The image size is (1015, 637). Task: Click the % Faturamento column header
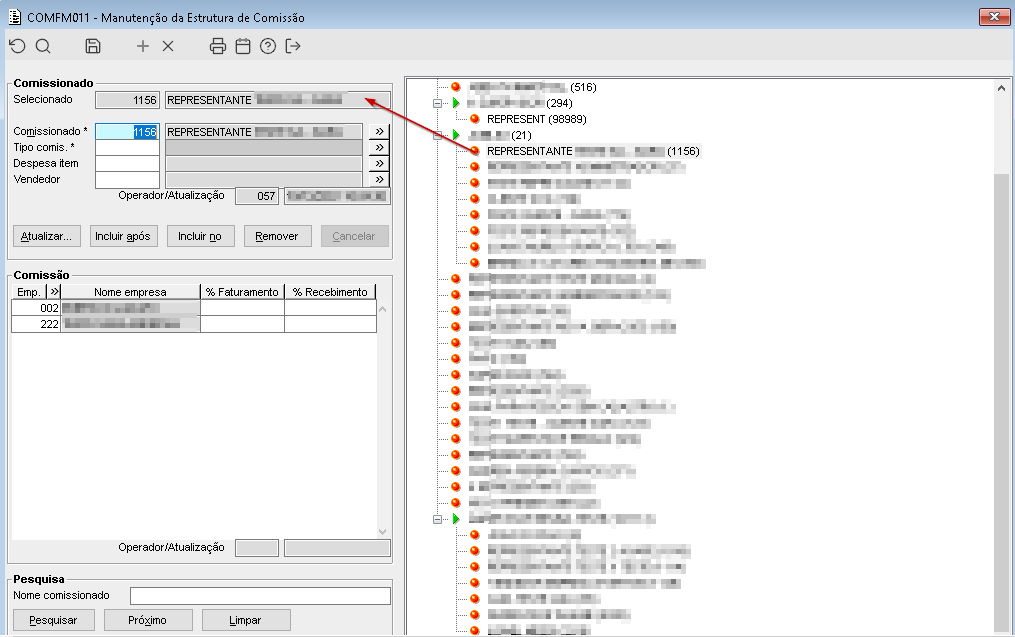click(242, 292)
